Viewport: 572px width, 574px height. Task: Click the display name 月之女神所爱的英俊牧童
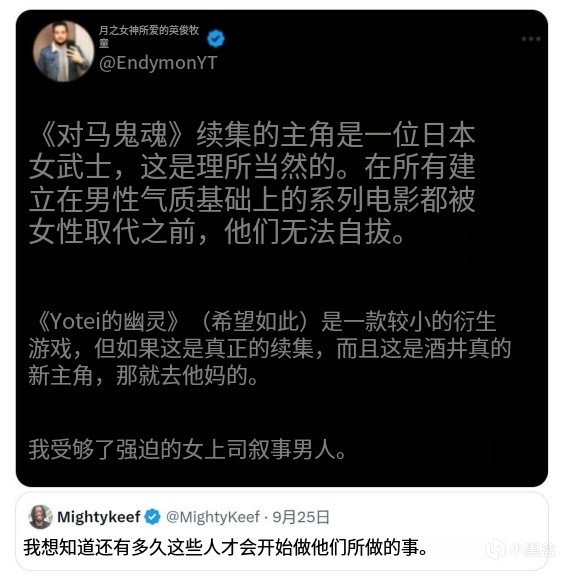click(149, 36)
